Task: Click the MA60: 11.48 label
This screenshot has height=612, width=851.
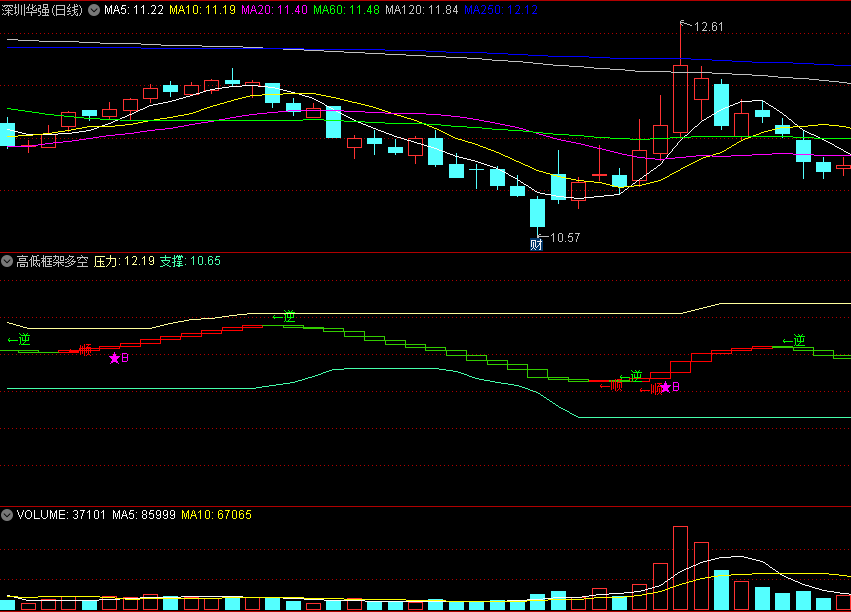Action: click(x=346, y=10)
